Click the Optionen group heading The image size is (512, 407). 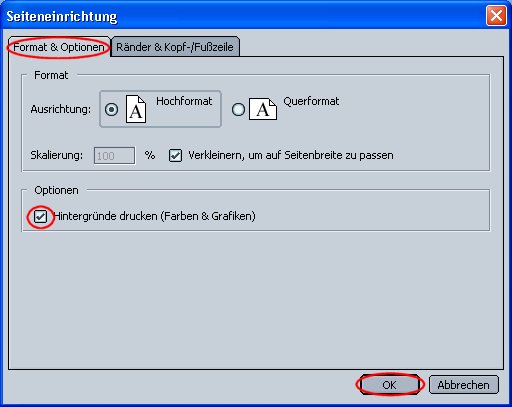coord(56,190)
